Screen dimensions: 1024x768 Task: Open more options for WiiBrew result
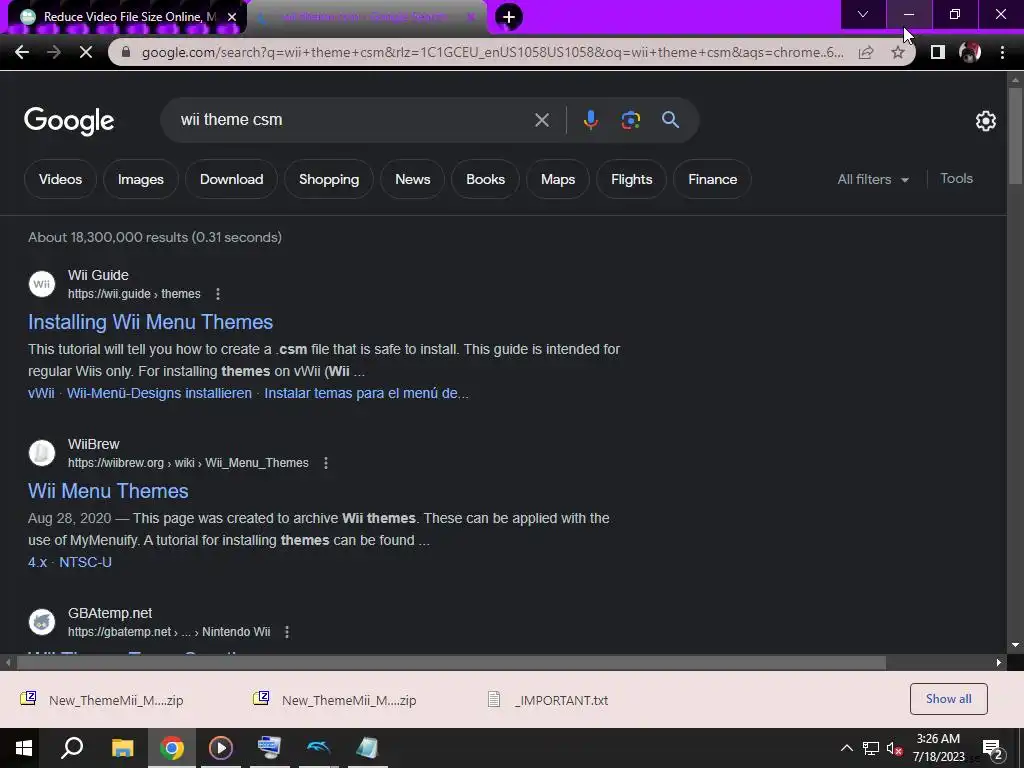coord(326,463)
